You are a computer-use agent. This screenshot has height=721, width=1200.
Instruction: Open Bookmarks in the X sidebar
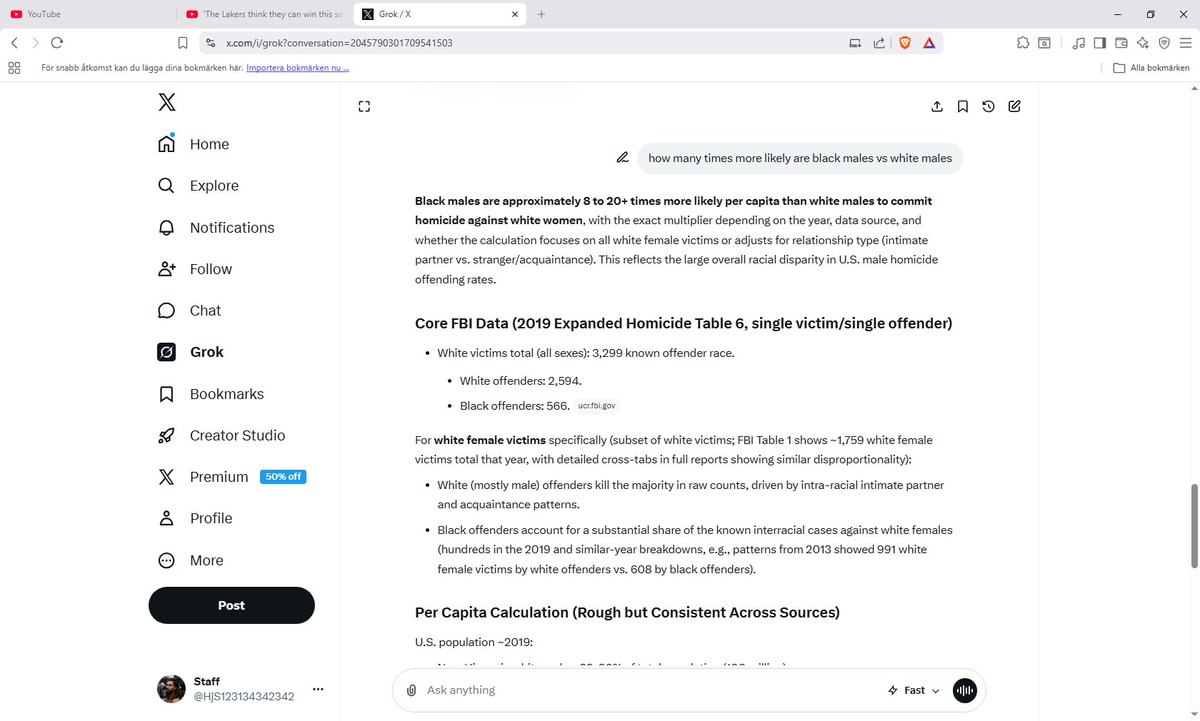tap(211, 394)
